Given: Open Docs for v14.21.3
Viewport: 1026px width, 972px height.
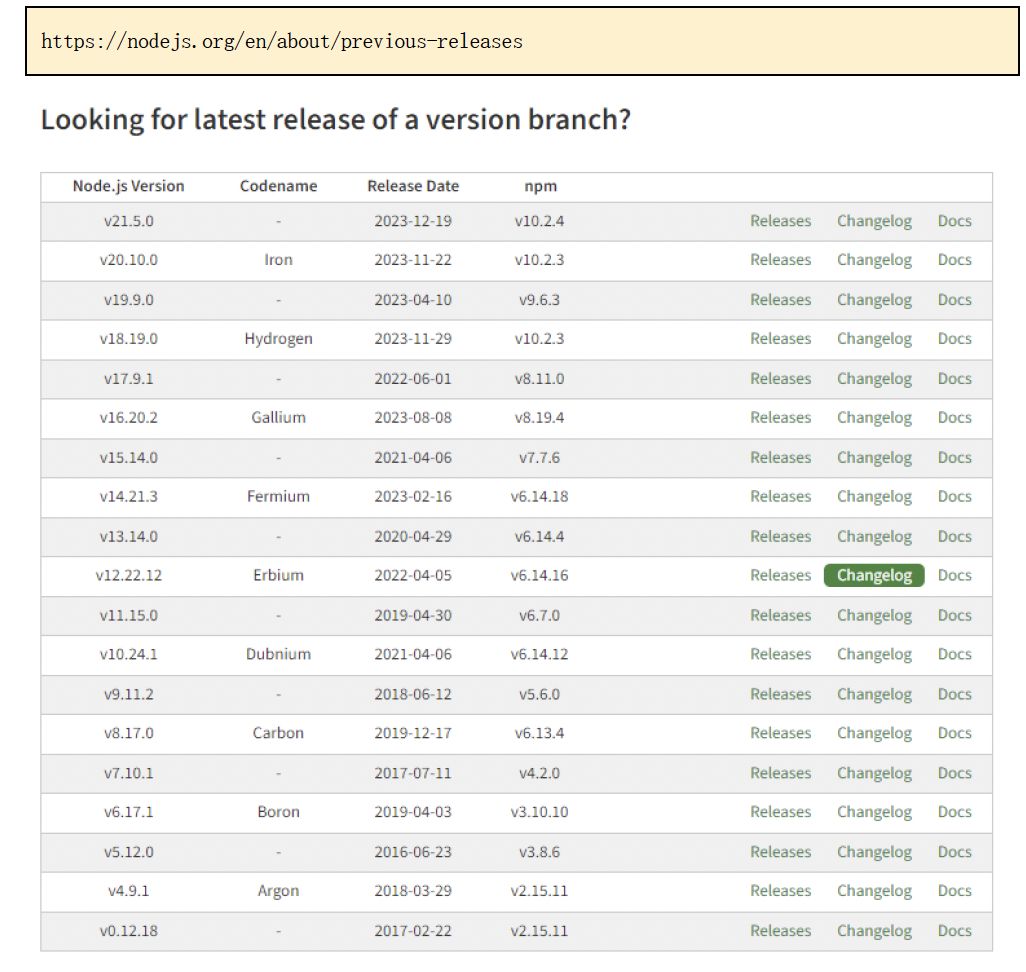Looking at the screenshot, I should [954, 497].
